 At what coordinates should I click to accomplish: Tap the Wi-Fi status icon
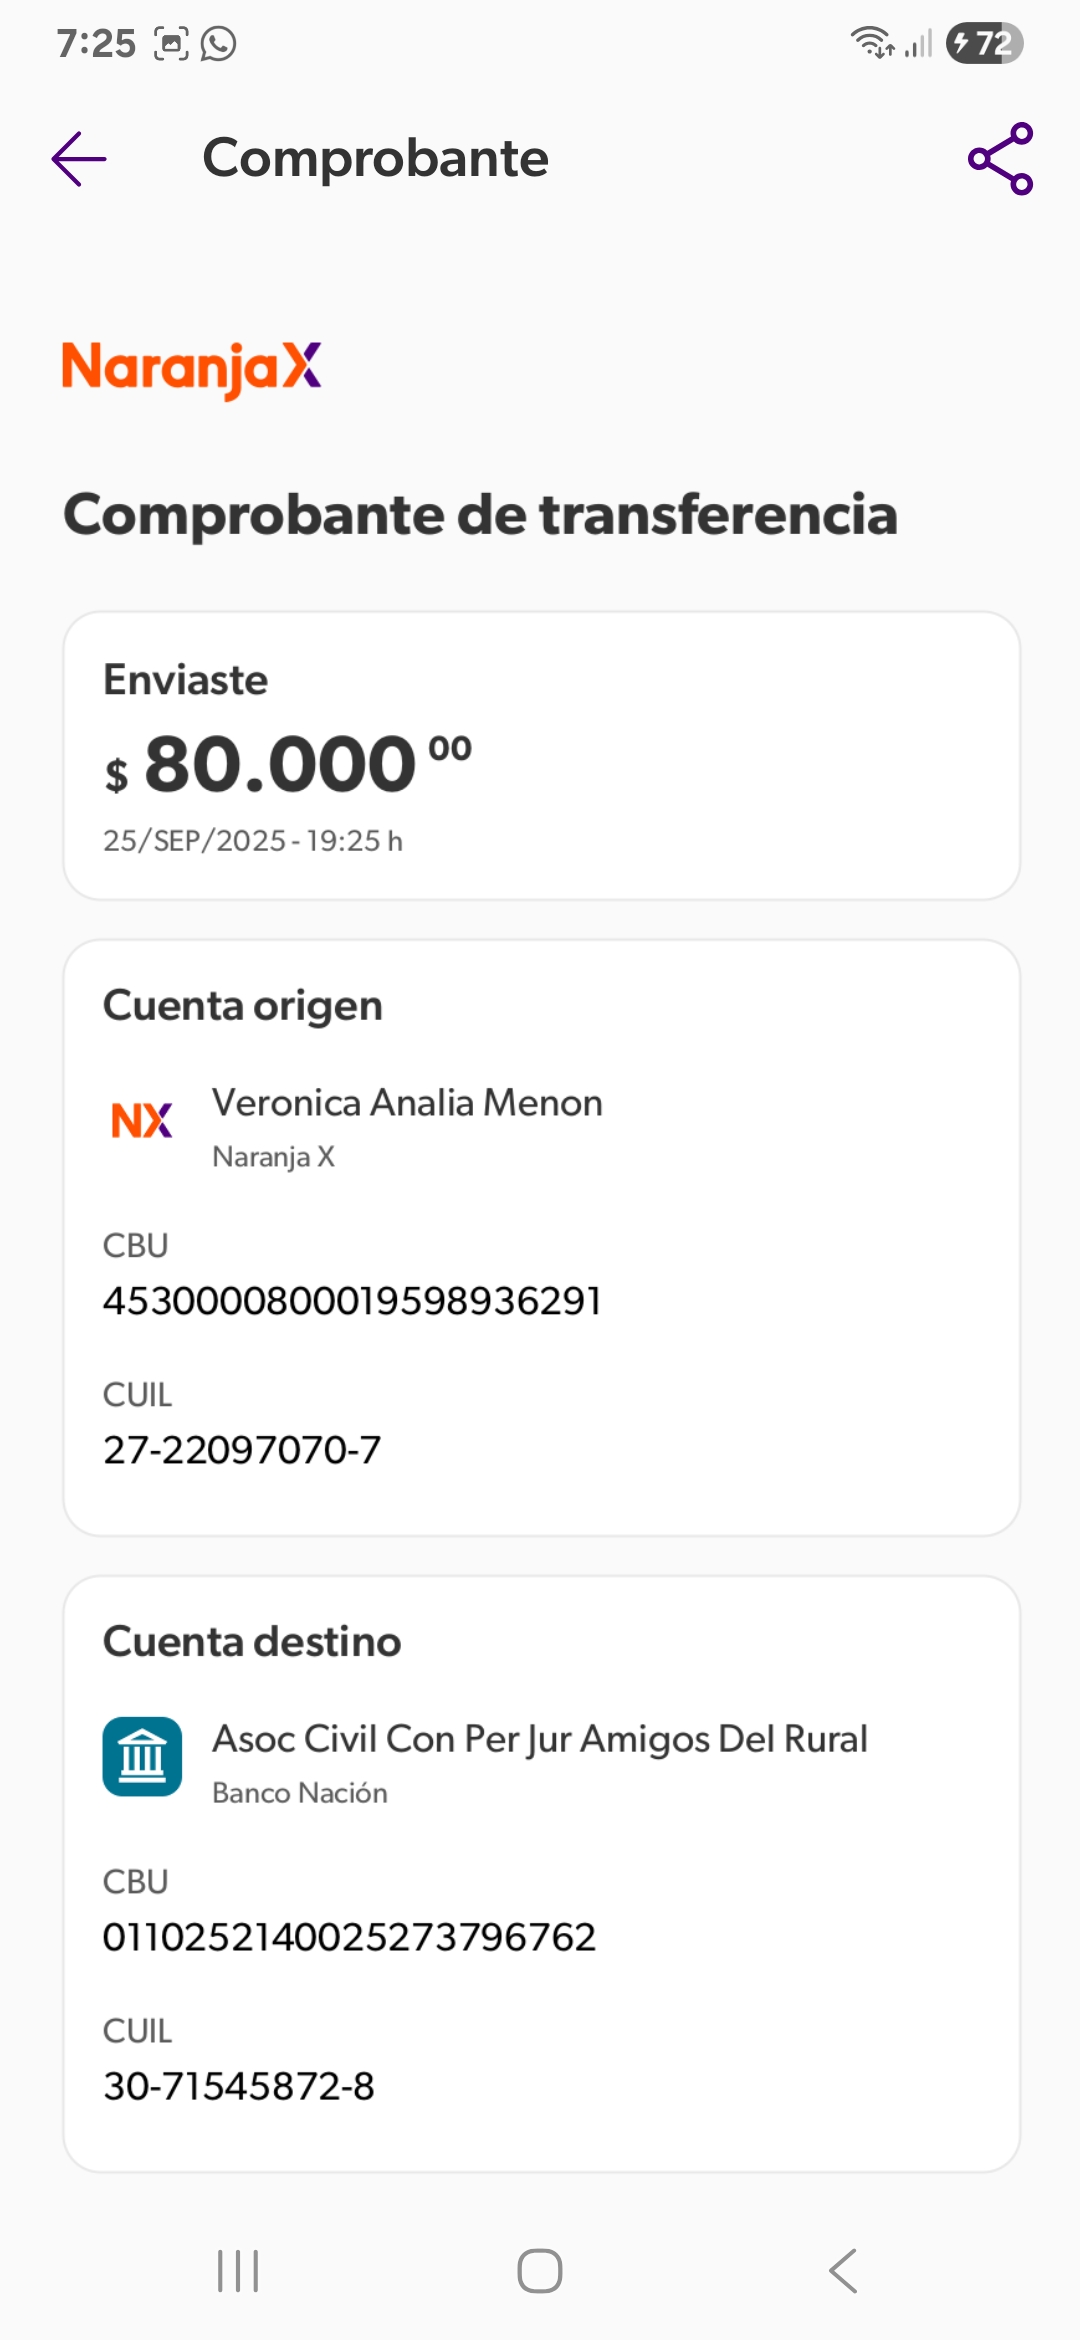click(871, 43)
